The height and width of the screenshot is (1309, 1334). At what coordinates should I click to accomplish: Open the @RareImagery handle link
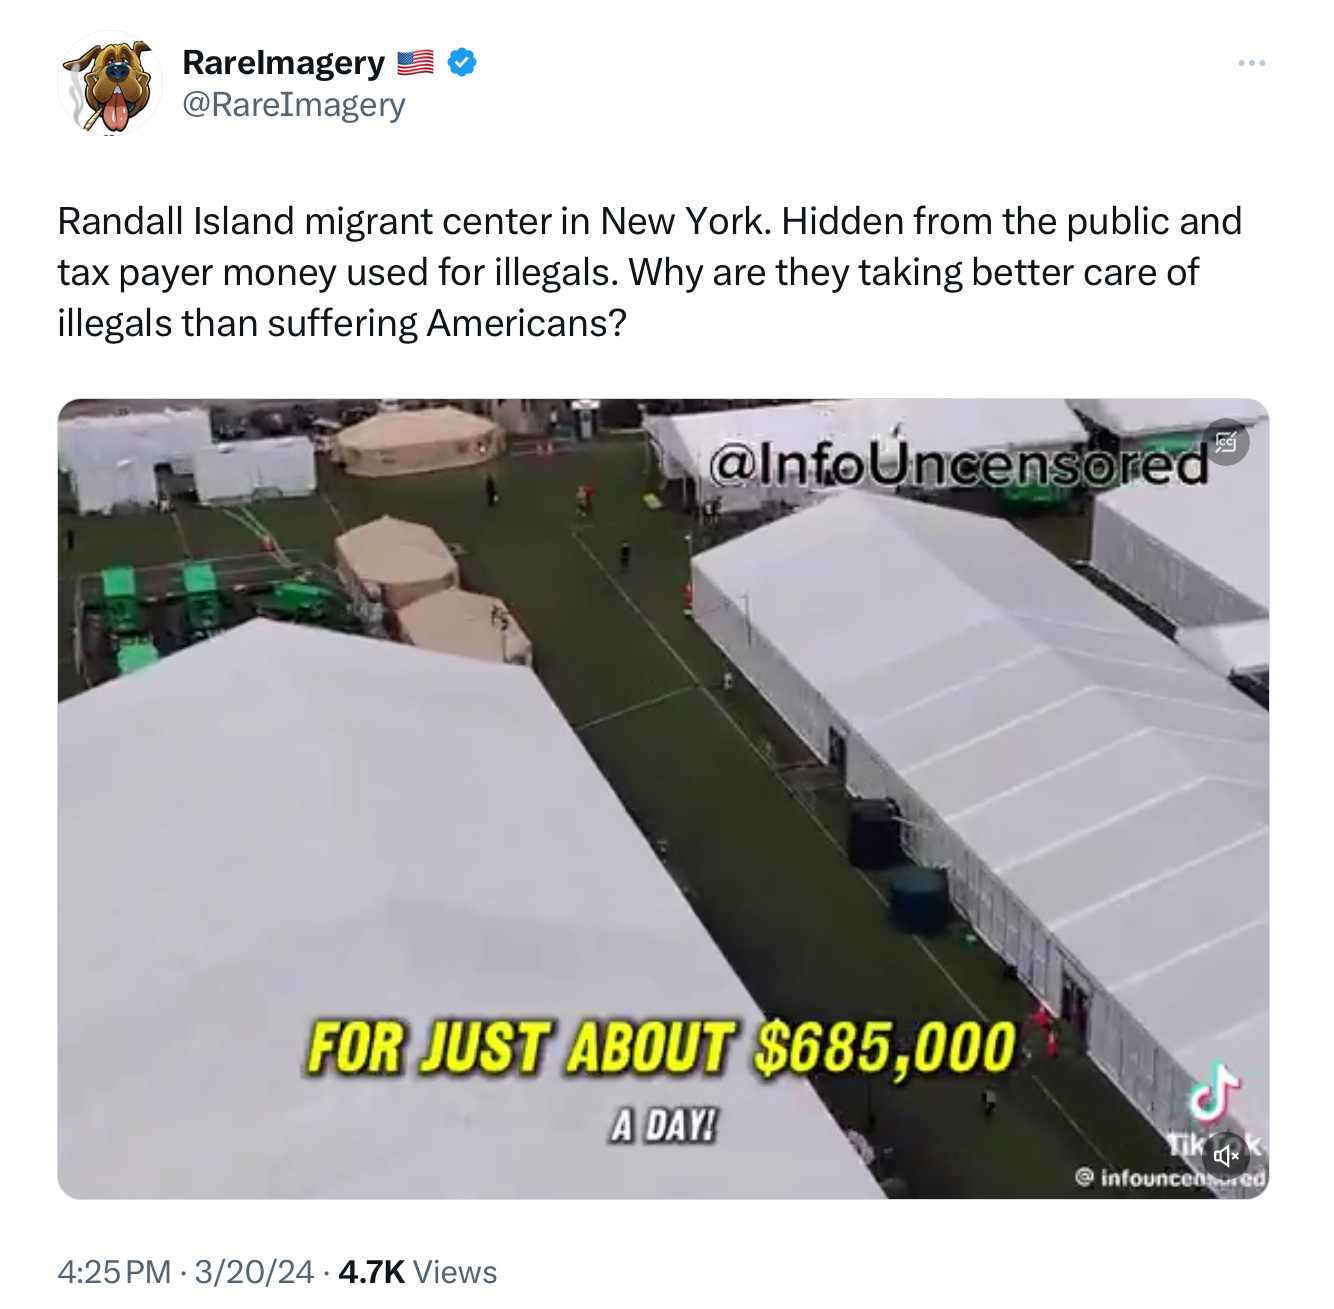(x=293, y=104)
